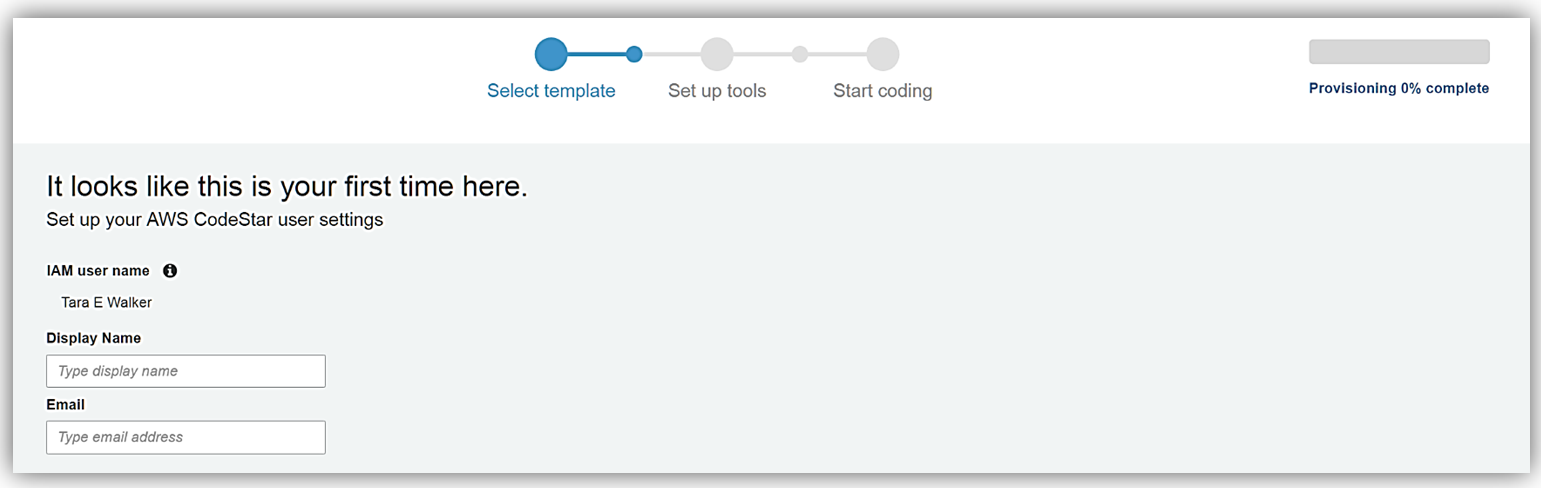
Task: Click the "first time here" heading
Action: [287, 187]
